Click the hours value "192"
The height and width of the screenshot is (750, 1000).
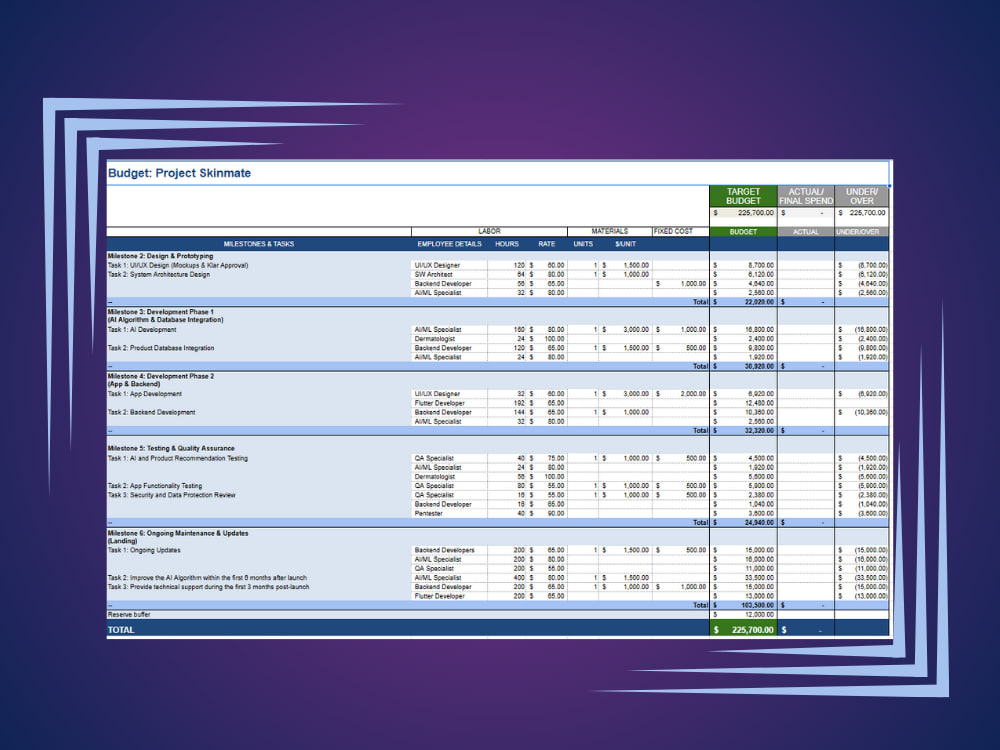click(x=518, y=403)
